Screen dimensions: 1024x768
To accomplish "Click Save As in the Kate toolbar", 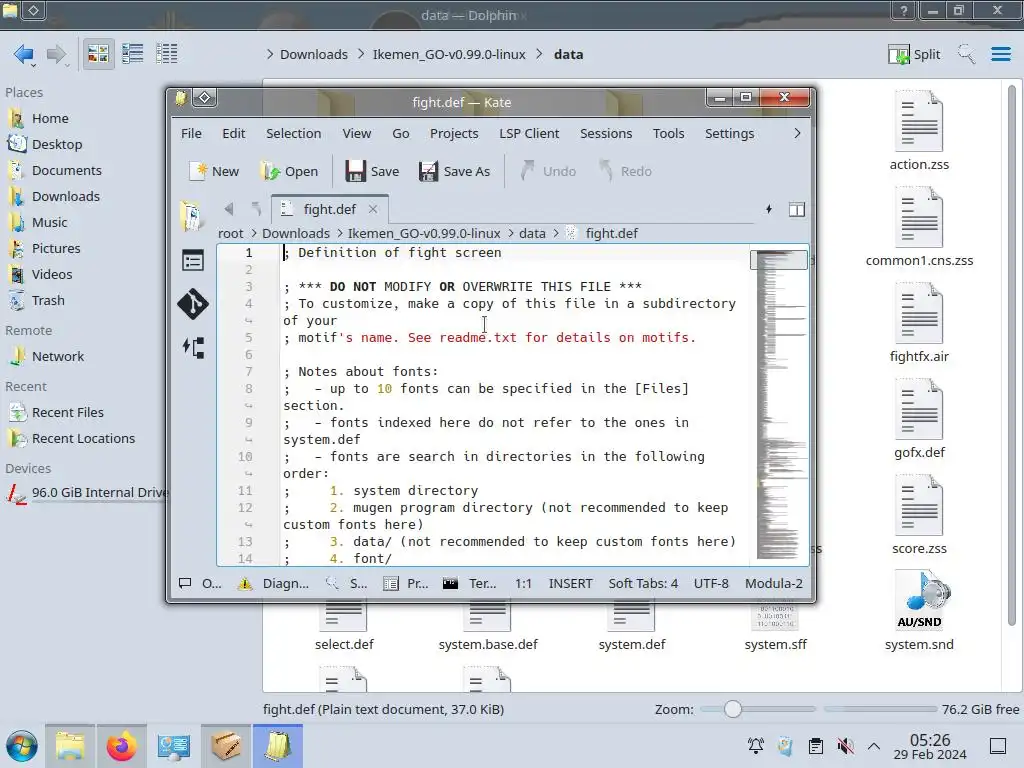I will pos(455,171).
